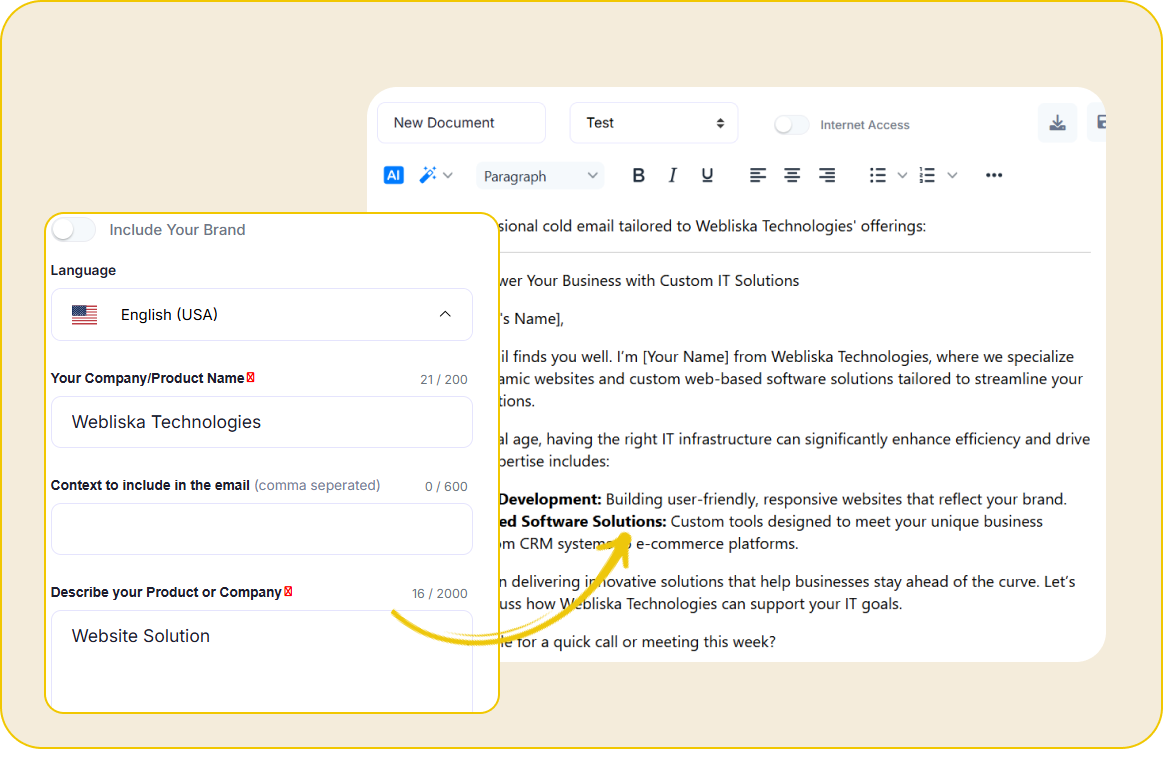Edit the Webliska Technologies company name field
This screenshot has height=763, width=1163.
click(x=262, y=422)
